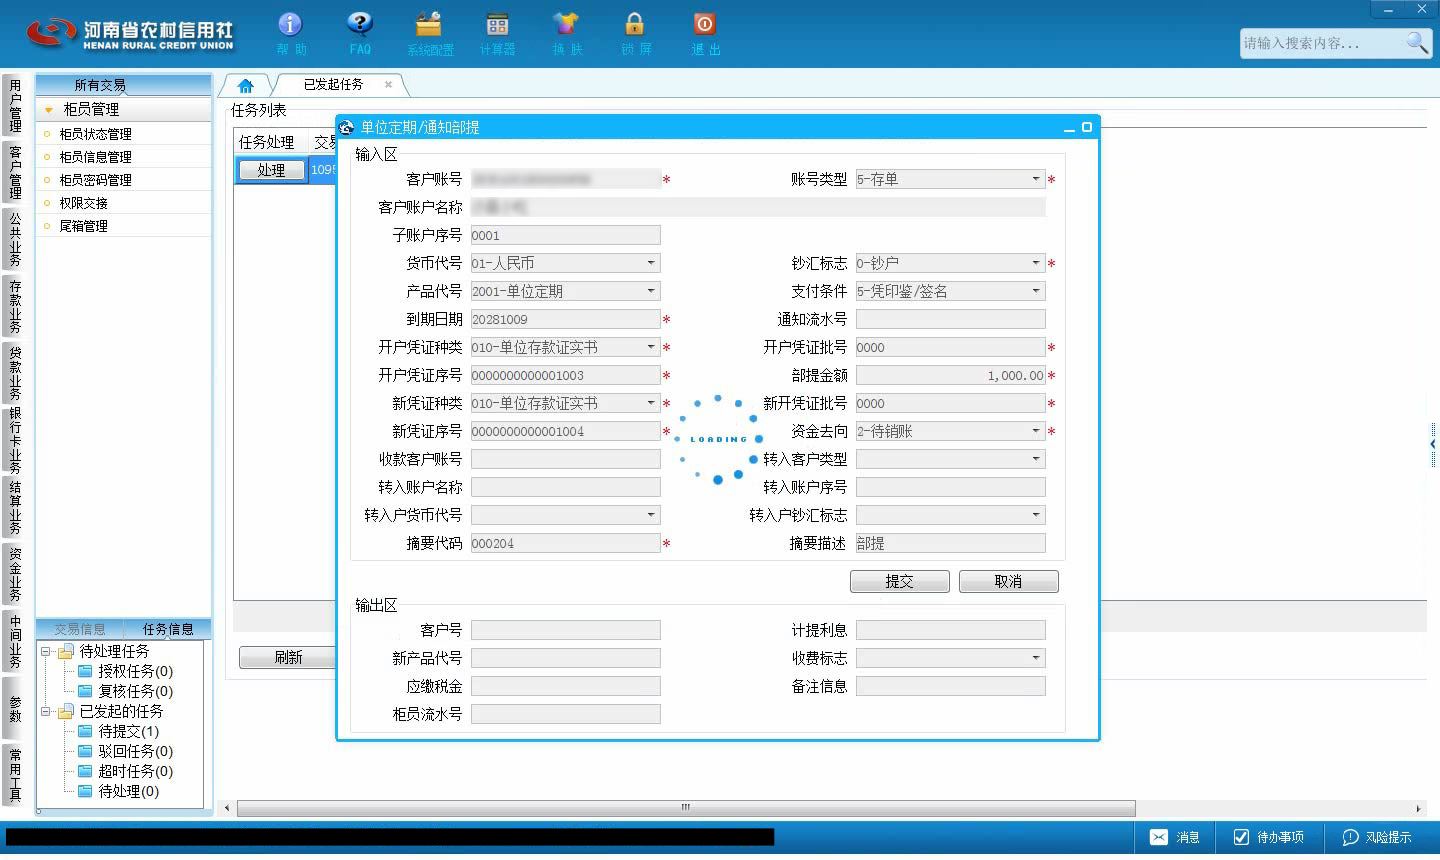
Task: Click the 提交 button
Action: pyautogui.click(x=899, y=581)
